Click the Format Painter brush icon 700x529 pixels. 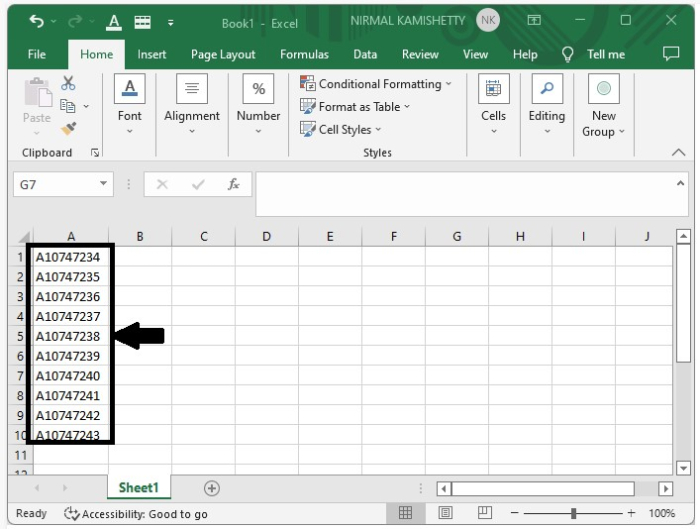click(68, 129)
